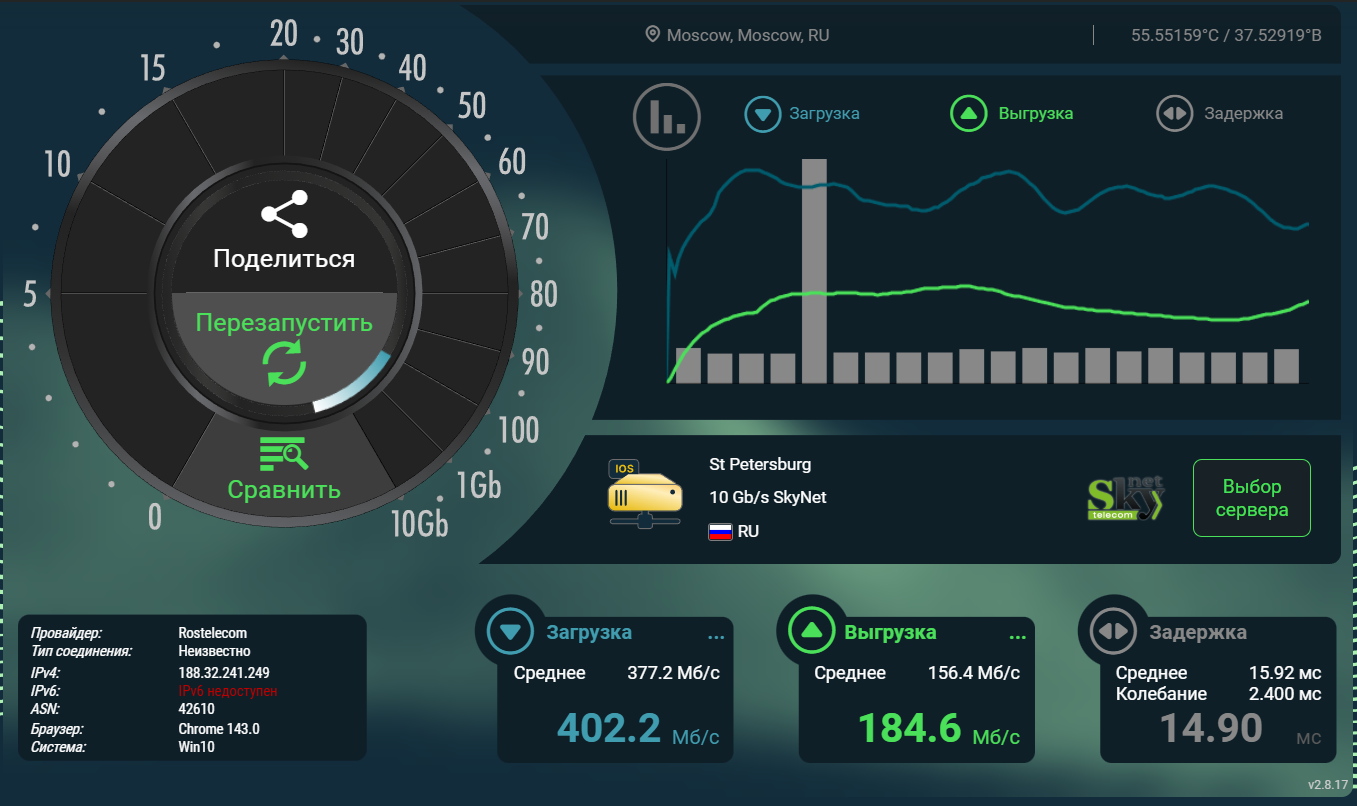This screenshot has height=806, width=1357.
Task: Open the three-dot menu on Загрузка card
Action: pyautogui.click(x=715, y=636)
